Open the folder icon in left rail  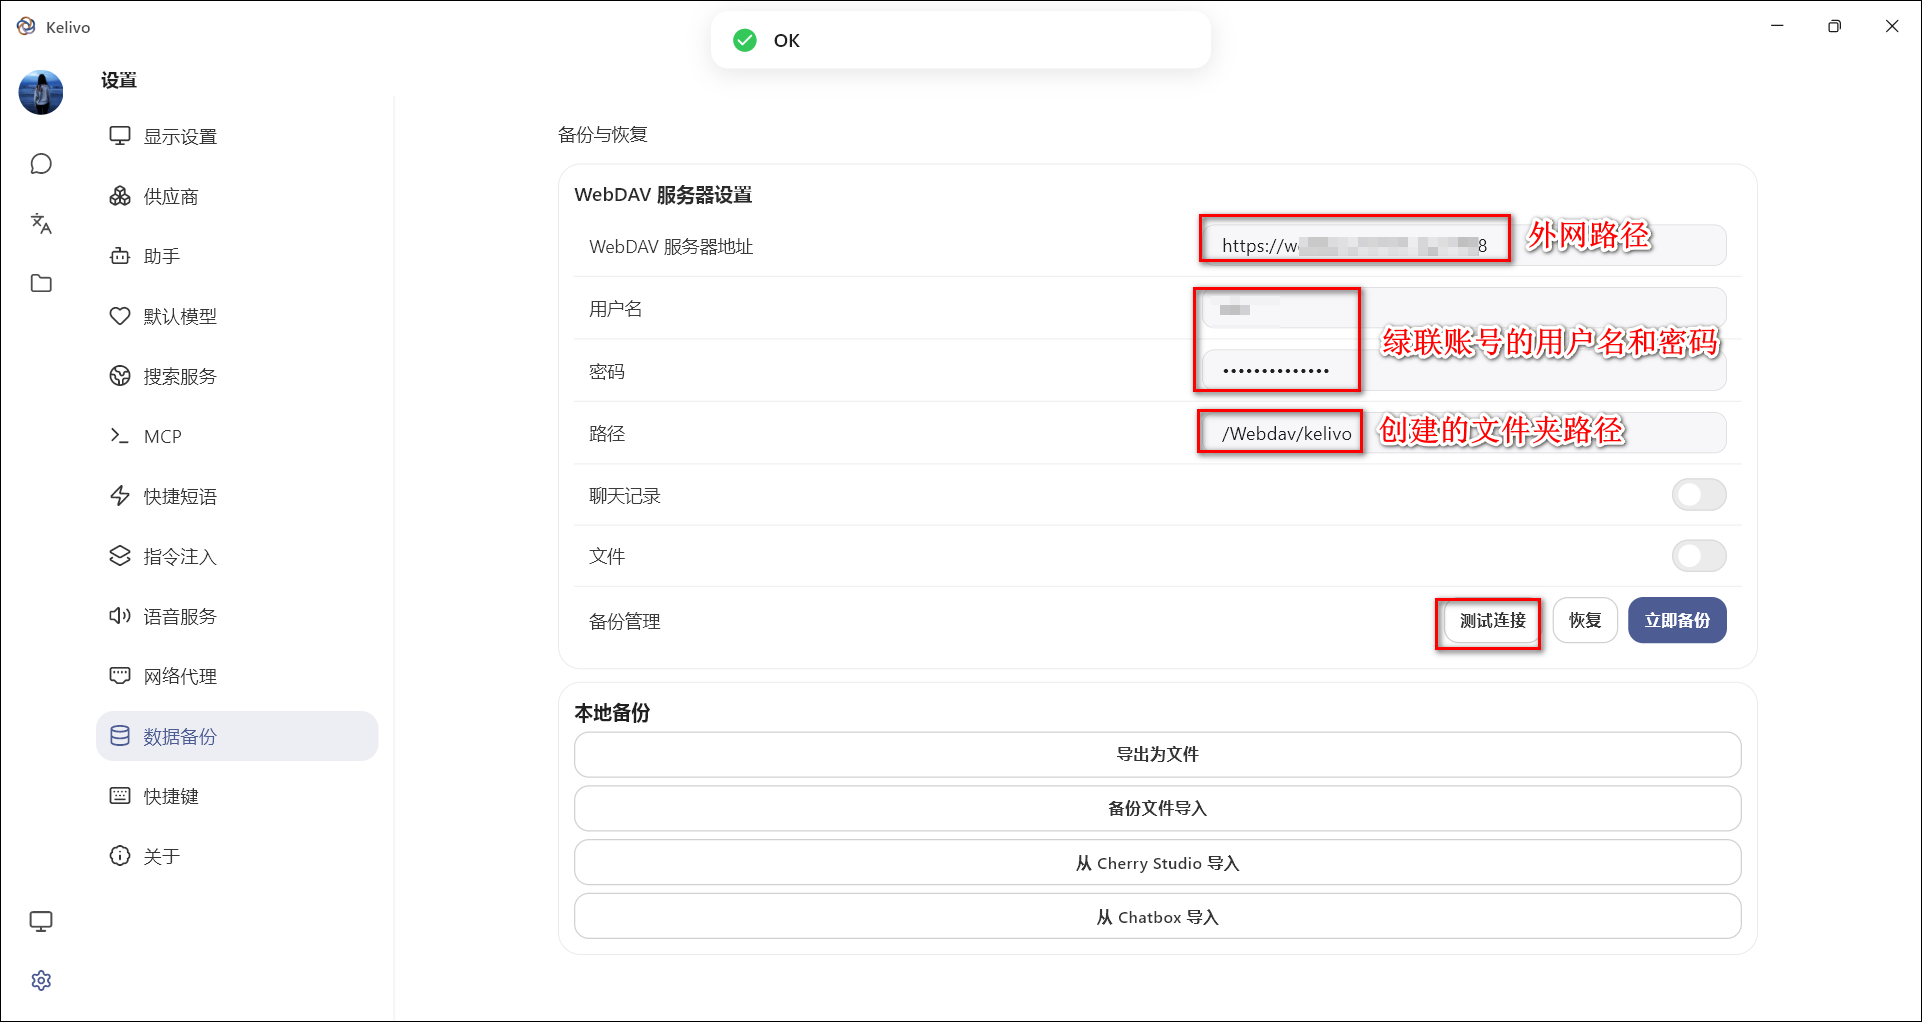[x=41, y=284]
